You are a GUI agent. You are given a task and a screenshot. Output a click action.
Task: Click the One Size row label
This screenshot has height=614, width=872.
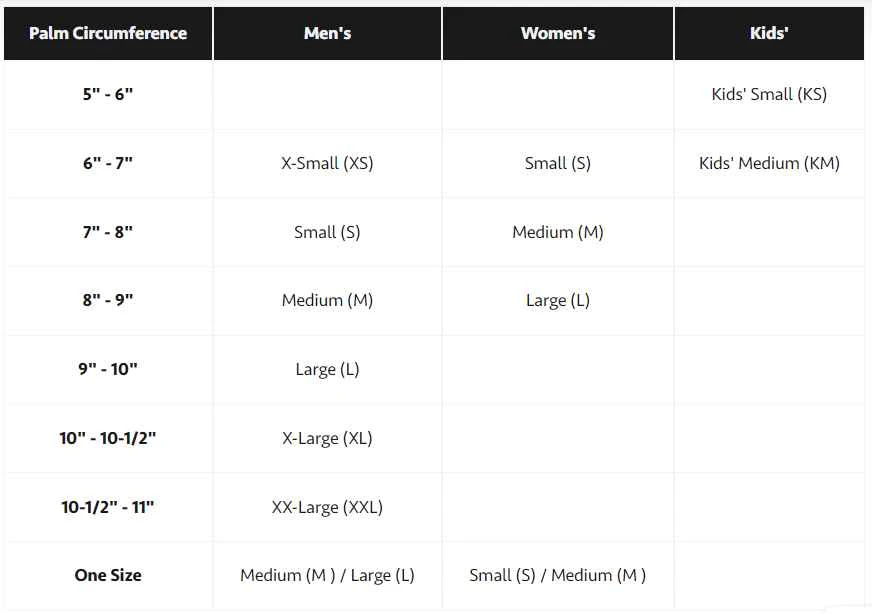click(x=108, y=575)
